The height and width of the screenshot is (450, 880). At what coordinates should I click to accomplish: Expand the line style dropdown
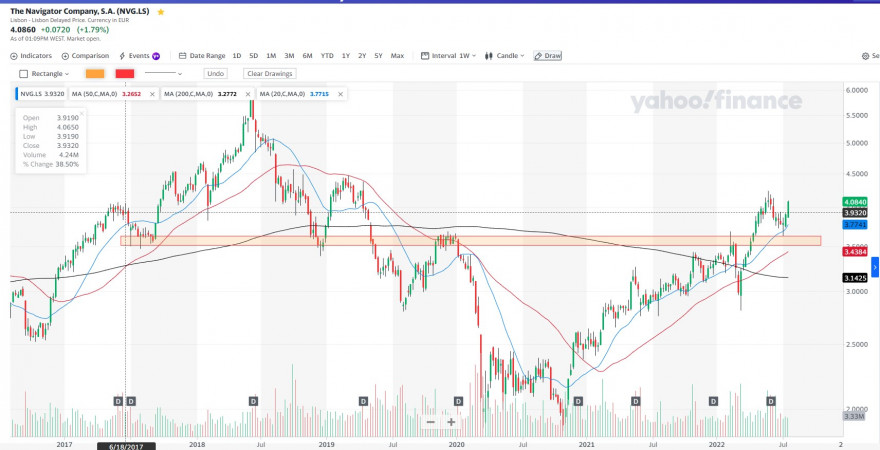tap(163, 74)
